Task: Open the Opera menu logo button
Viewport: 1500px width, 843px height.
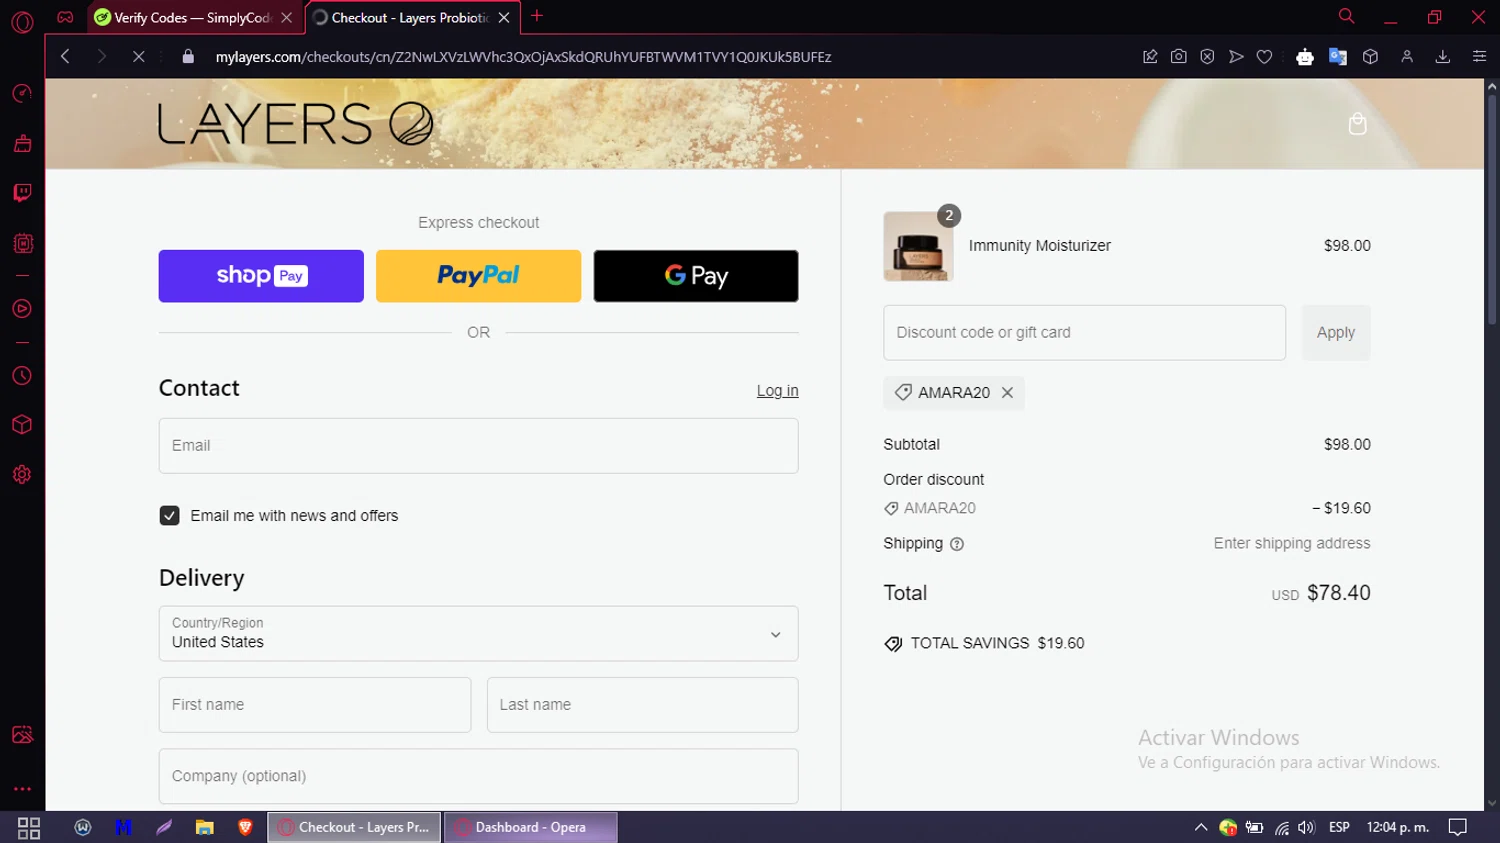Action: pyautogui.click(x=22, y=21)
